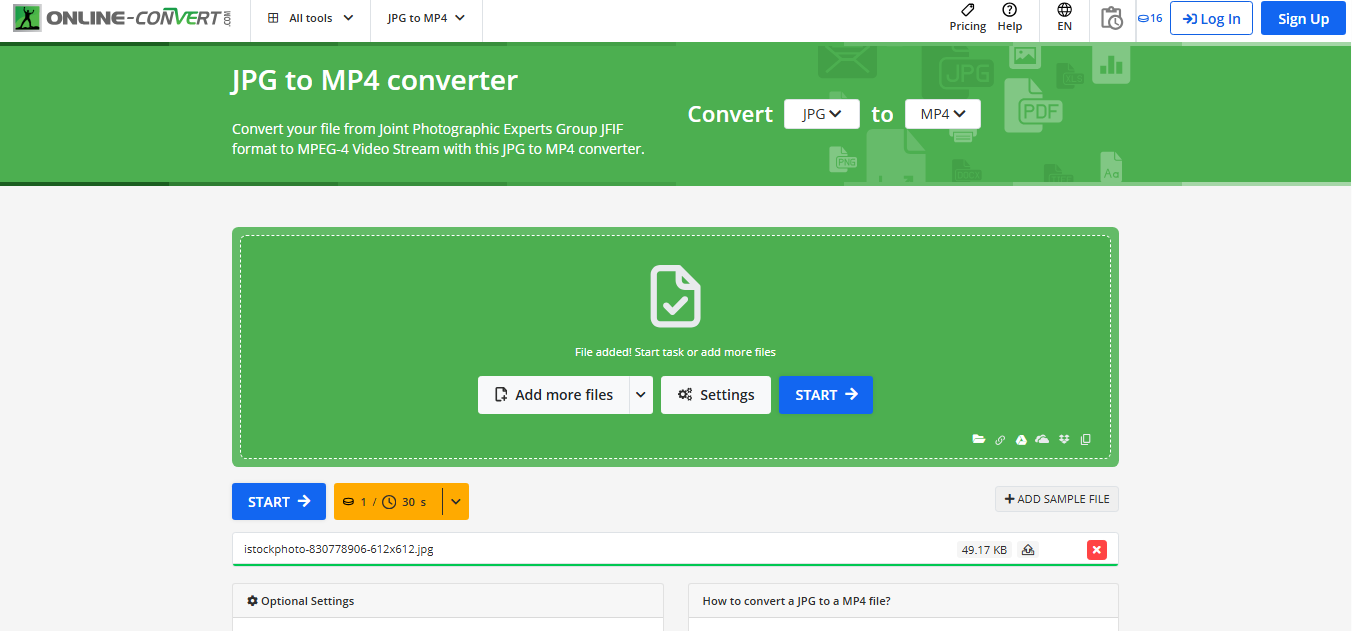Browse local files using the folder icon

point(979,439)
